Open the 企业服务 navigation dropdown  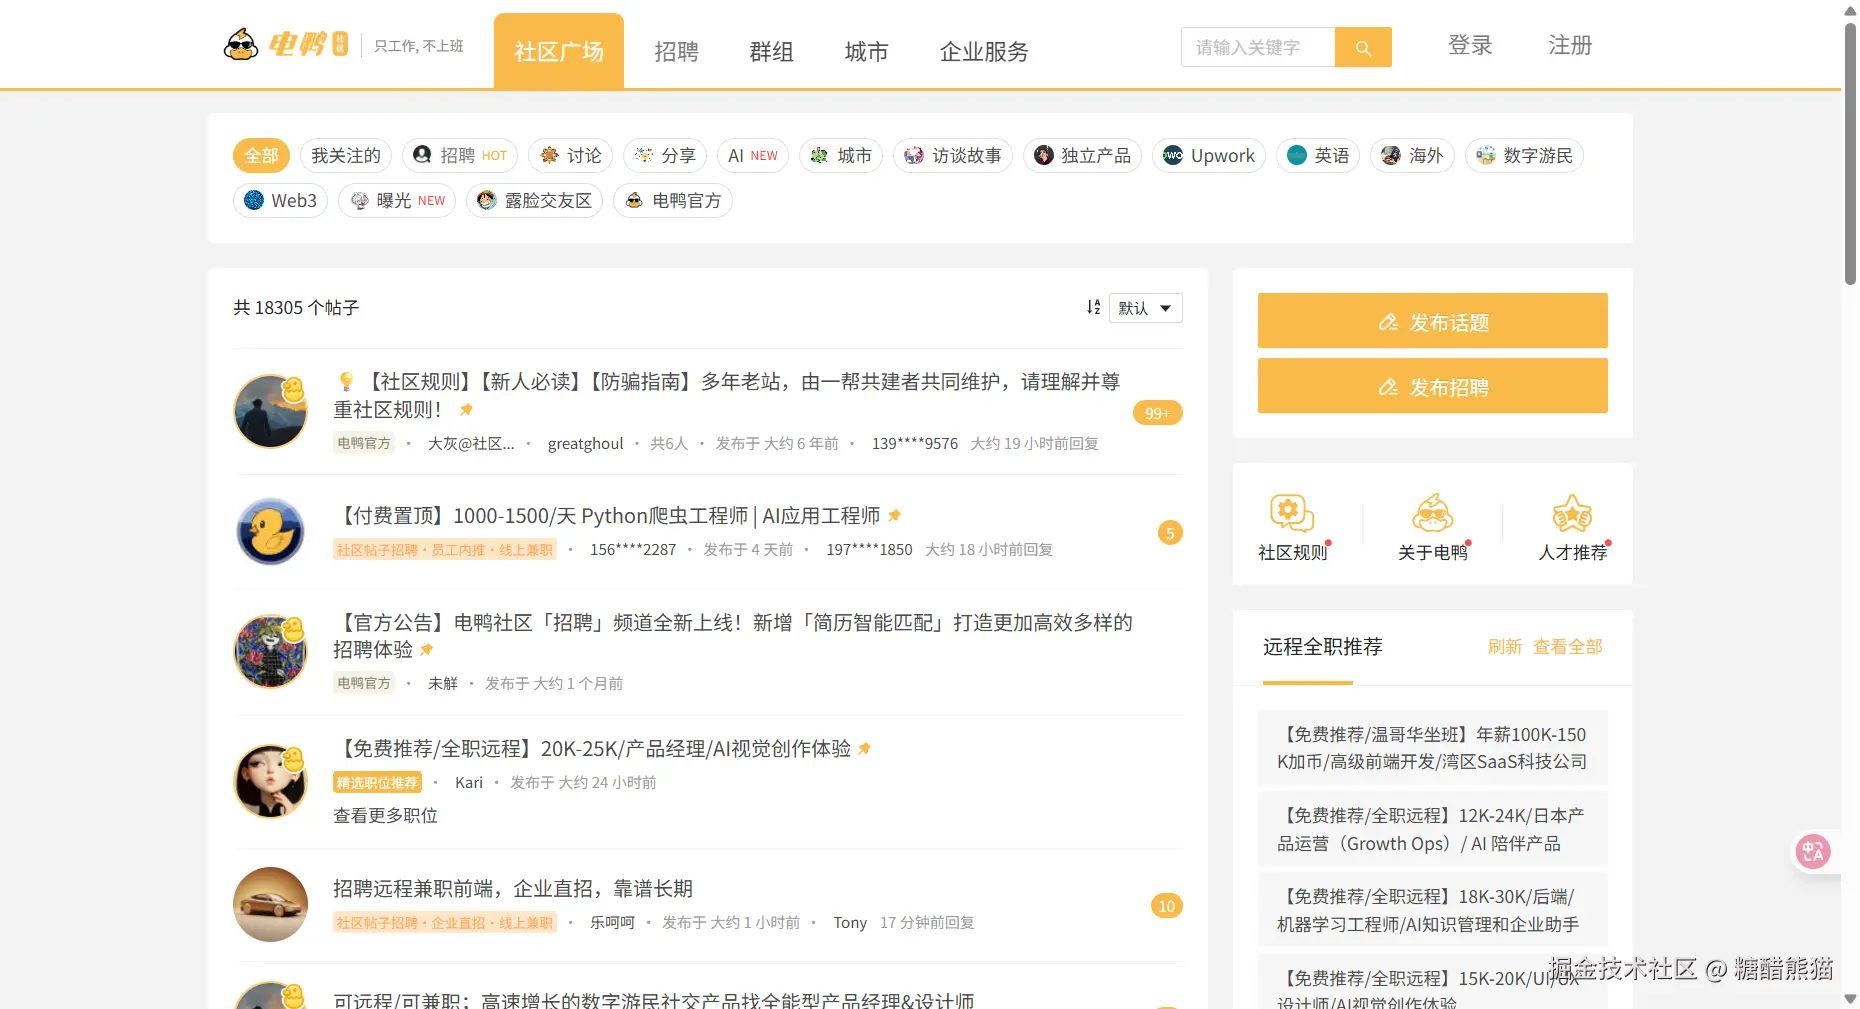point(984,52)
